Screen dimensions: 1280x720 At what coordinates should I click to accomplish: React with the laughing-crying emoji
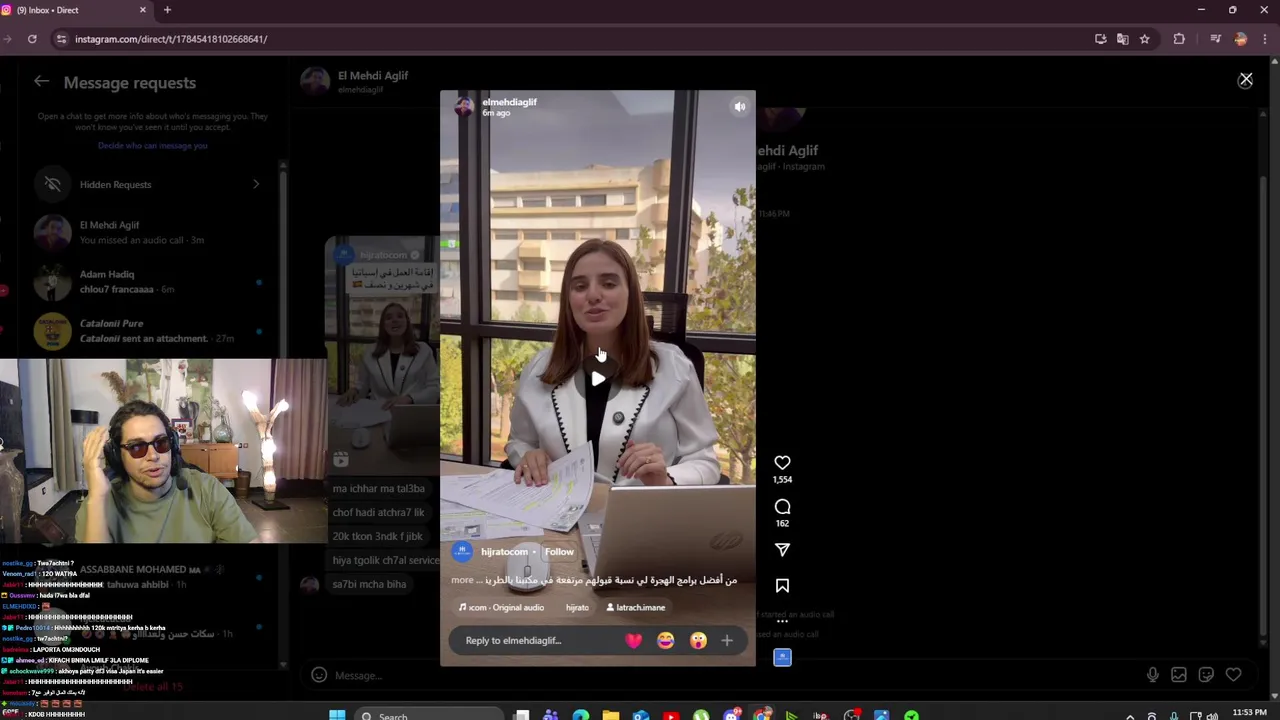point(666,640)
